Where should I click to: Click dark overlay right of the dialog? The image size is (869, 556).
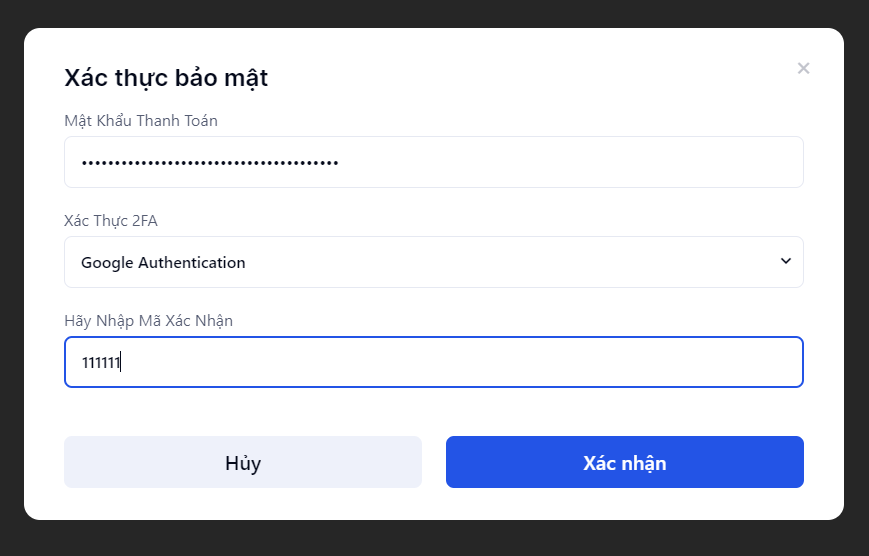857,278
